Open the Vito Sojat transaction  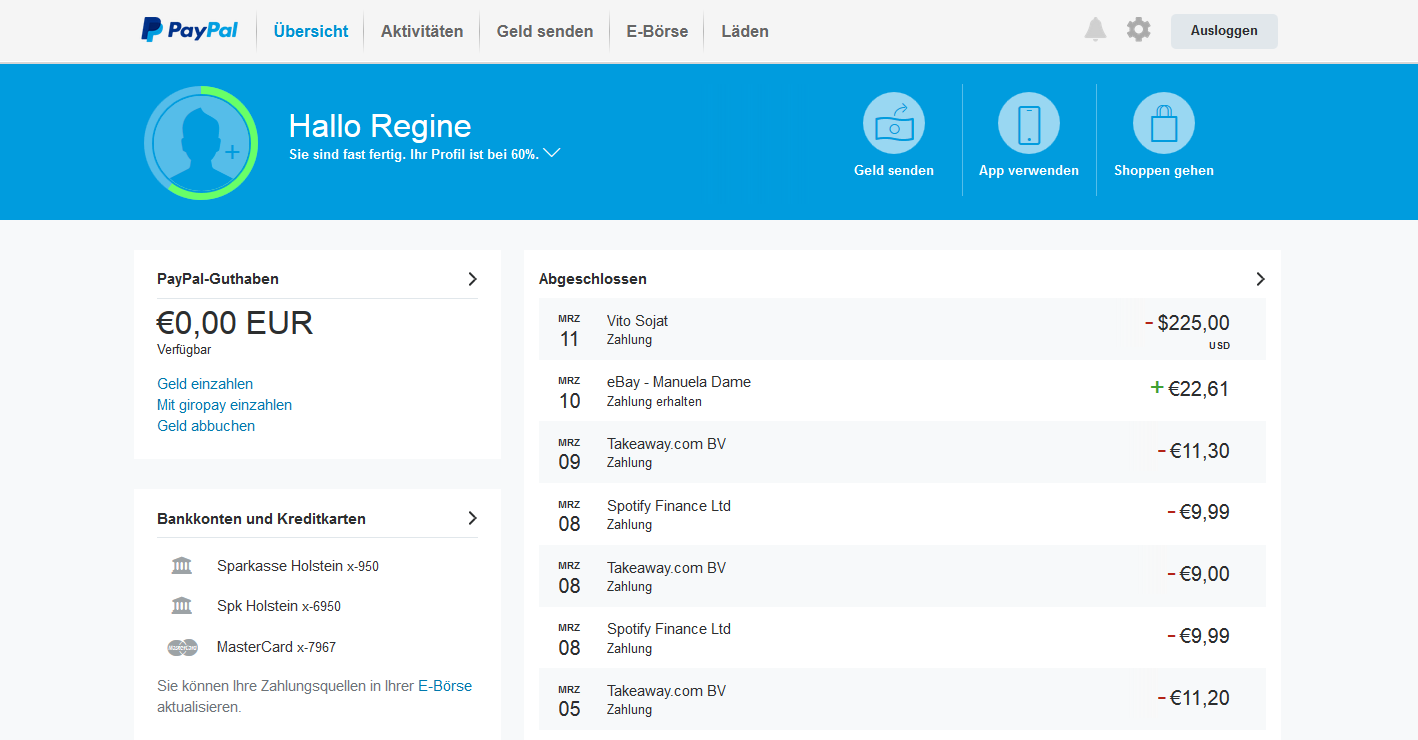(902, 330)
